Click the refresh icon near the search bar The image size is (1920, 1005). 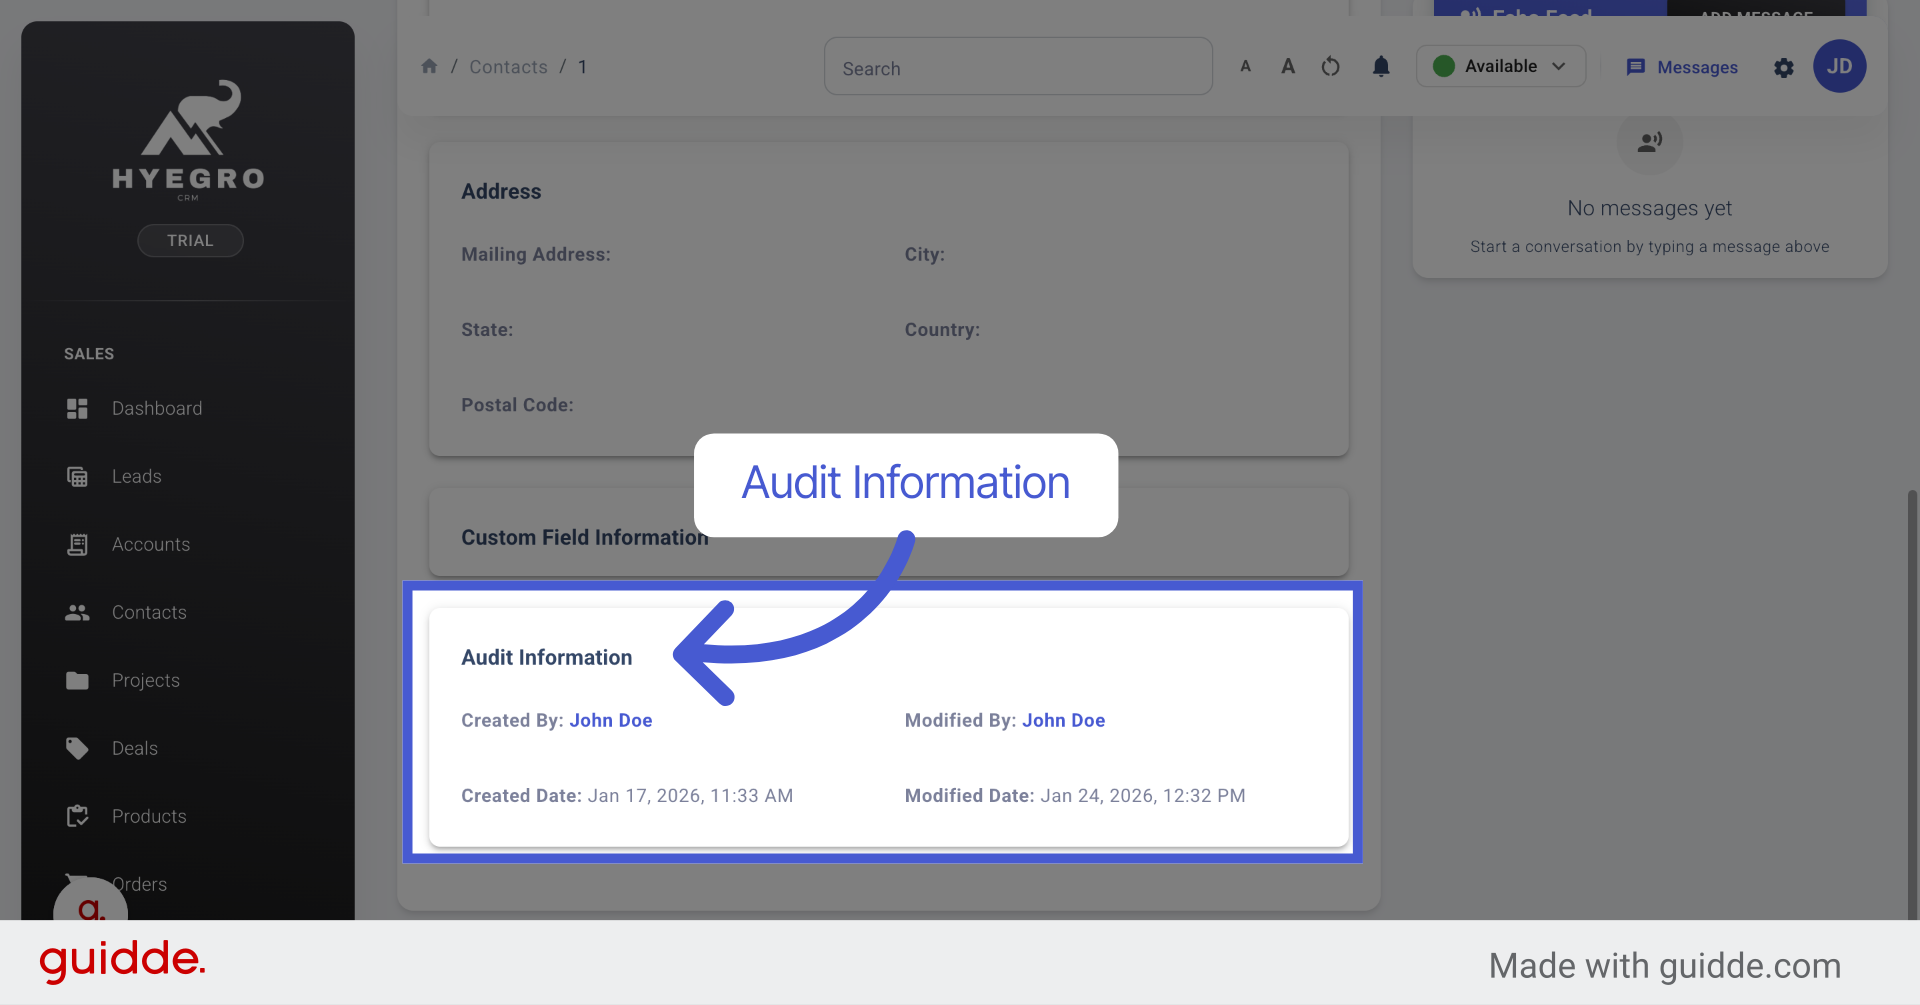[1330, 66]
